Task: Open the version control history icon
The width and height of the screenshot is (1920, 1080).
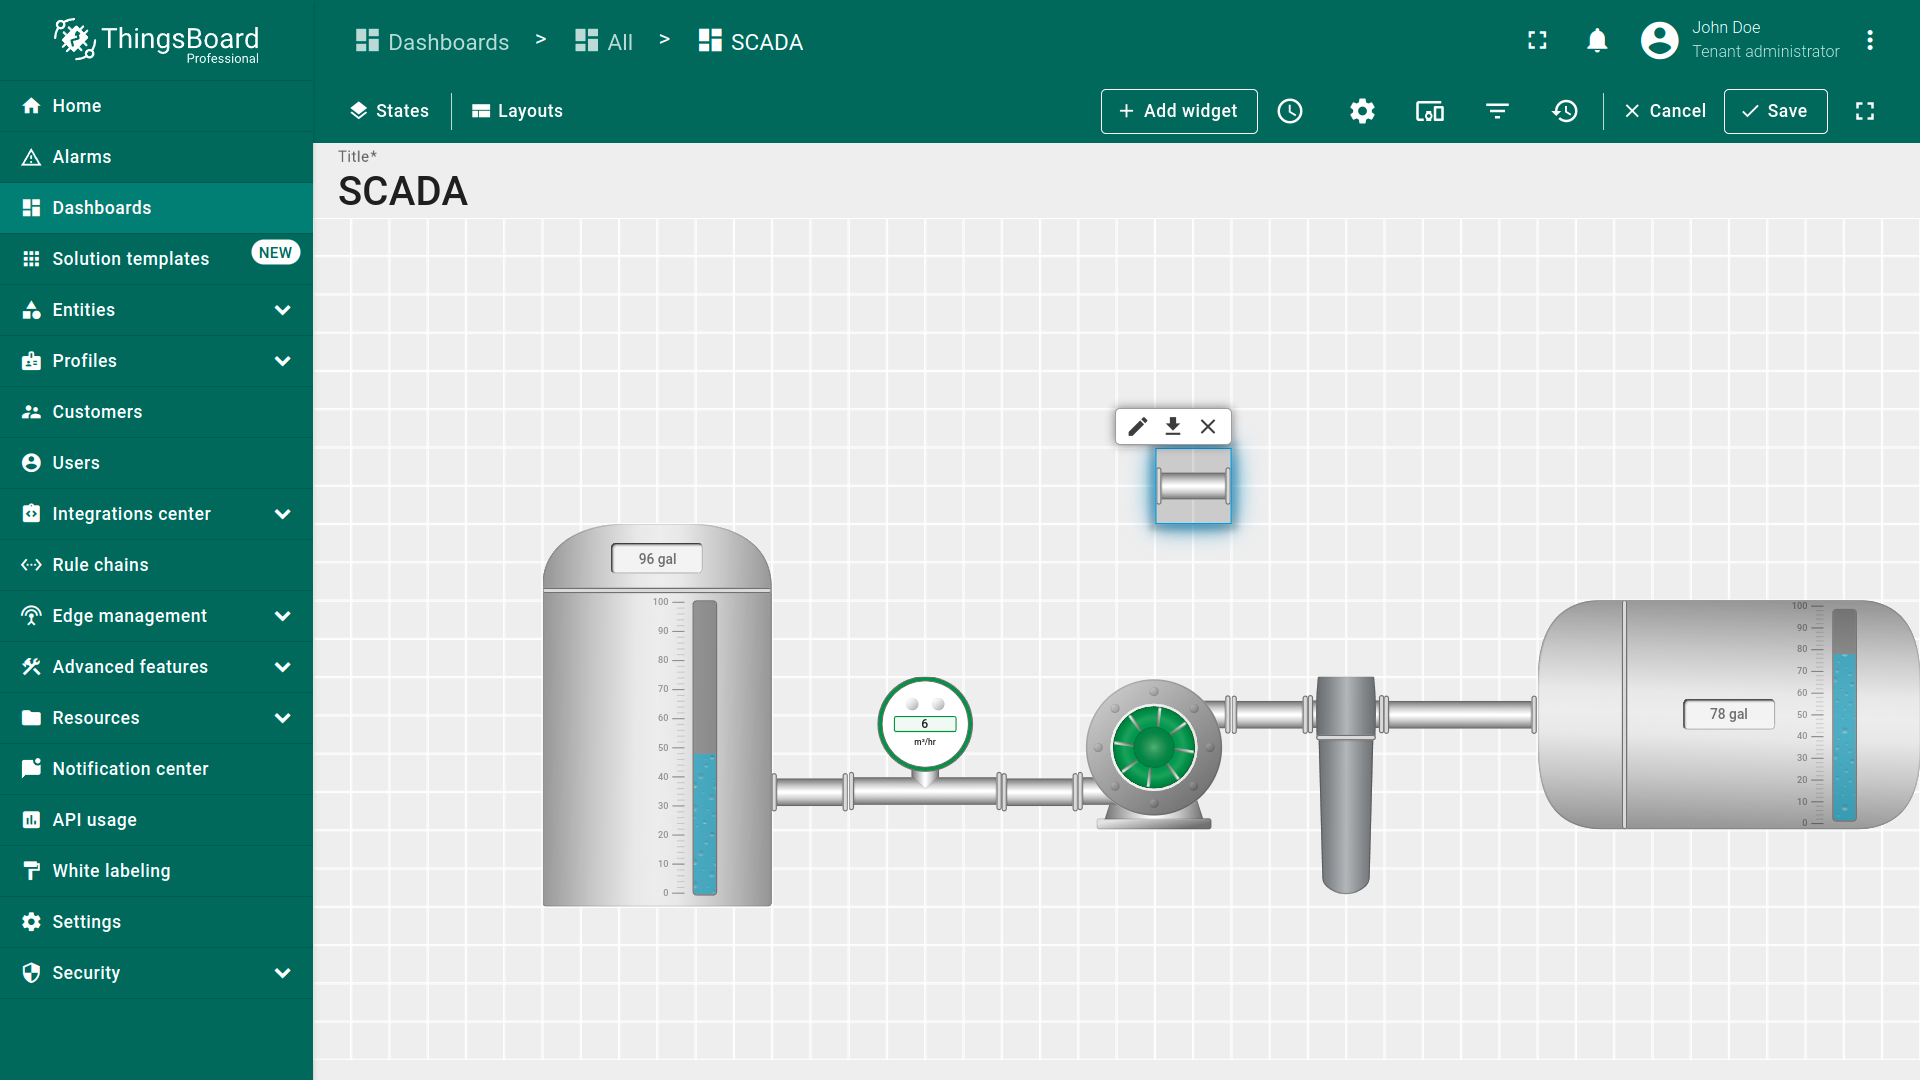Action: coord(1565,111)
